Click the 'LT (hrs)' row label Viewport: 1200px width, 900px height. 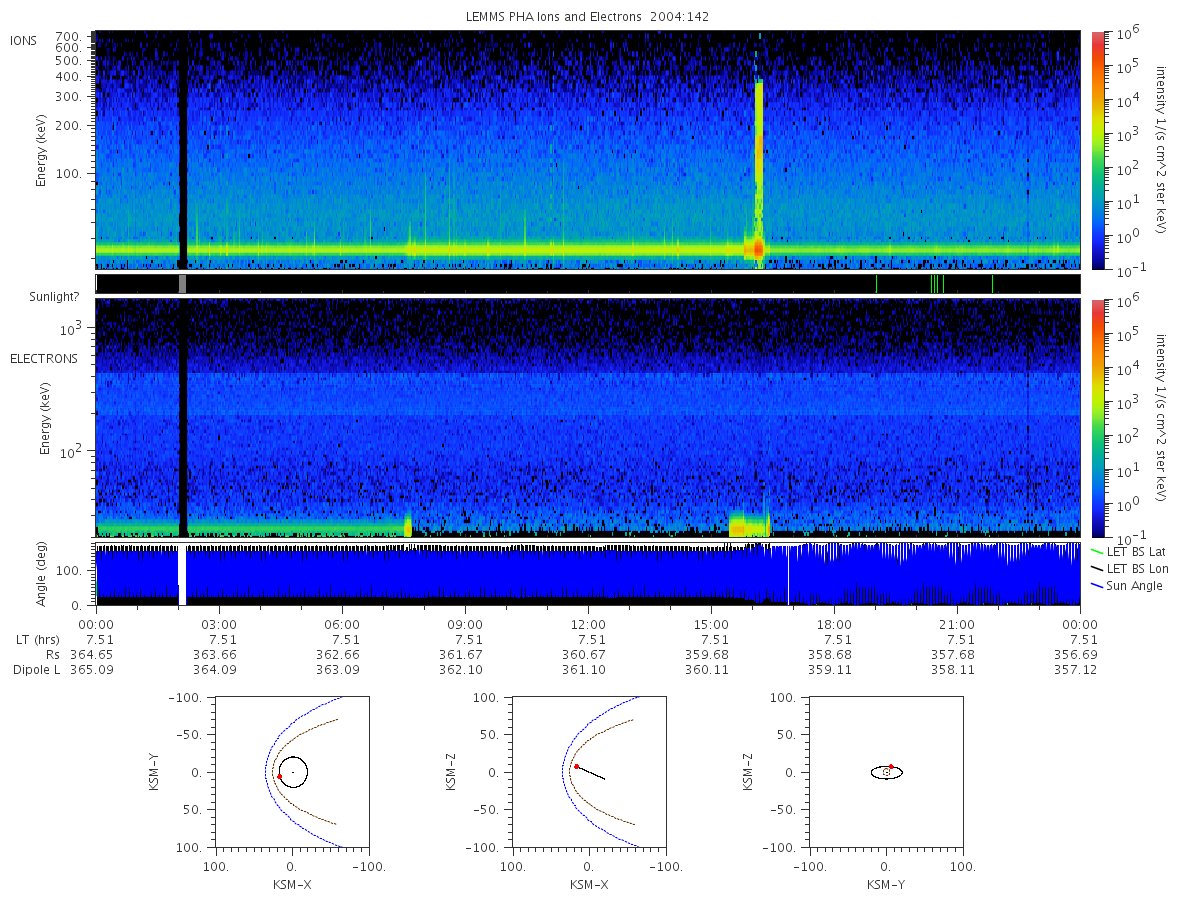coord(40,640)
